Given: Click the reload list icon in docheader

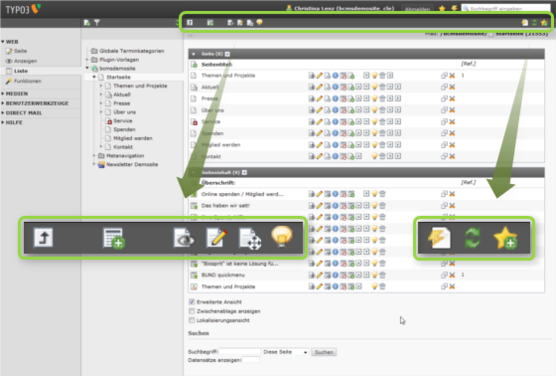Looking at the screenshot, I should [x=534, y=23].
